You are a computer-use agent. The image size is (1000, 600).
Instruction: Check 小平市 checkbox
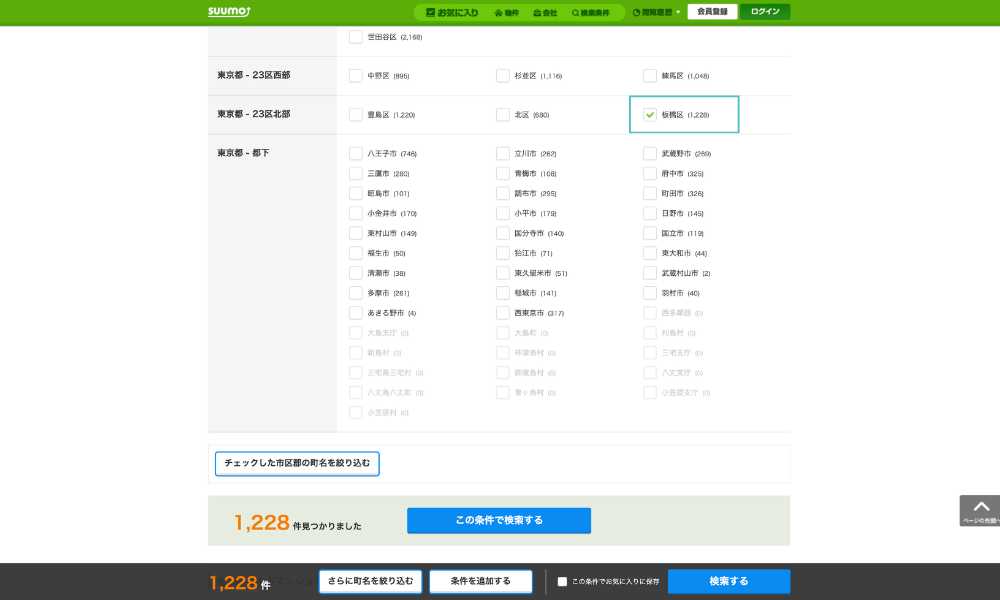tap(503, 213)
